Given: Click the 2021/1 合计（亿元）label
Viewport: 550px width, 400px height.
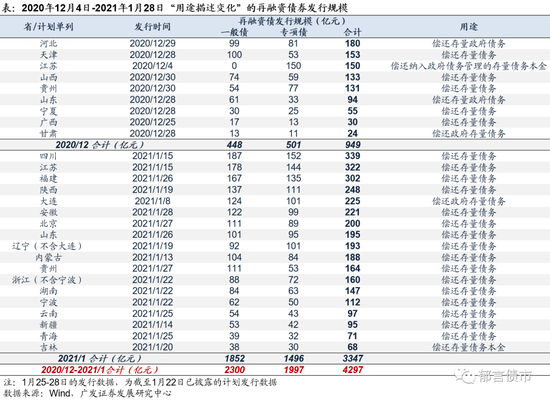Looking at the screenshot, I should click(x=100, y=358).
